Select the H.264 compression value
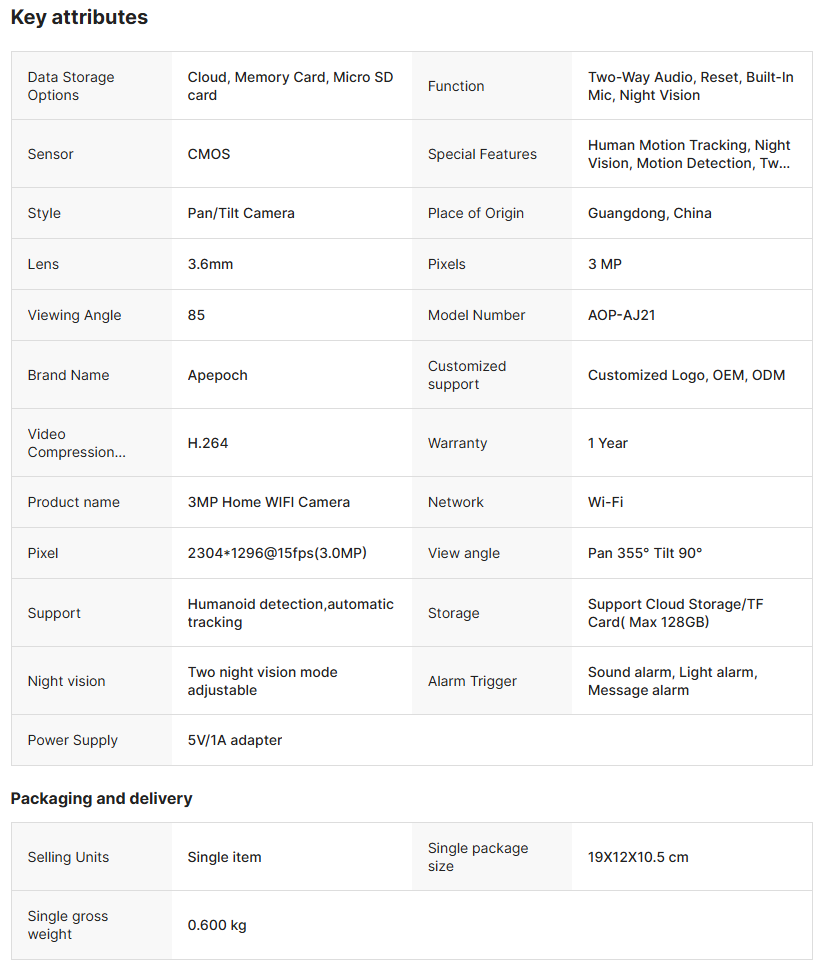 click(x=208, y=443)
